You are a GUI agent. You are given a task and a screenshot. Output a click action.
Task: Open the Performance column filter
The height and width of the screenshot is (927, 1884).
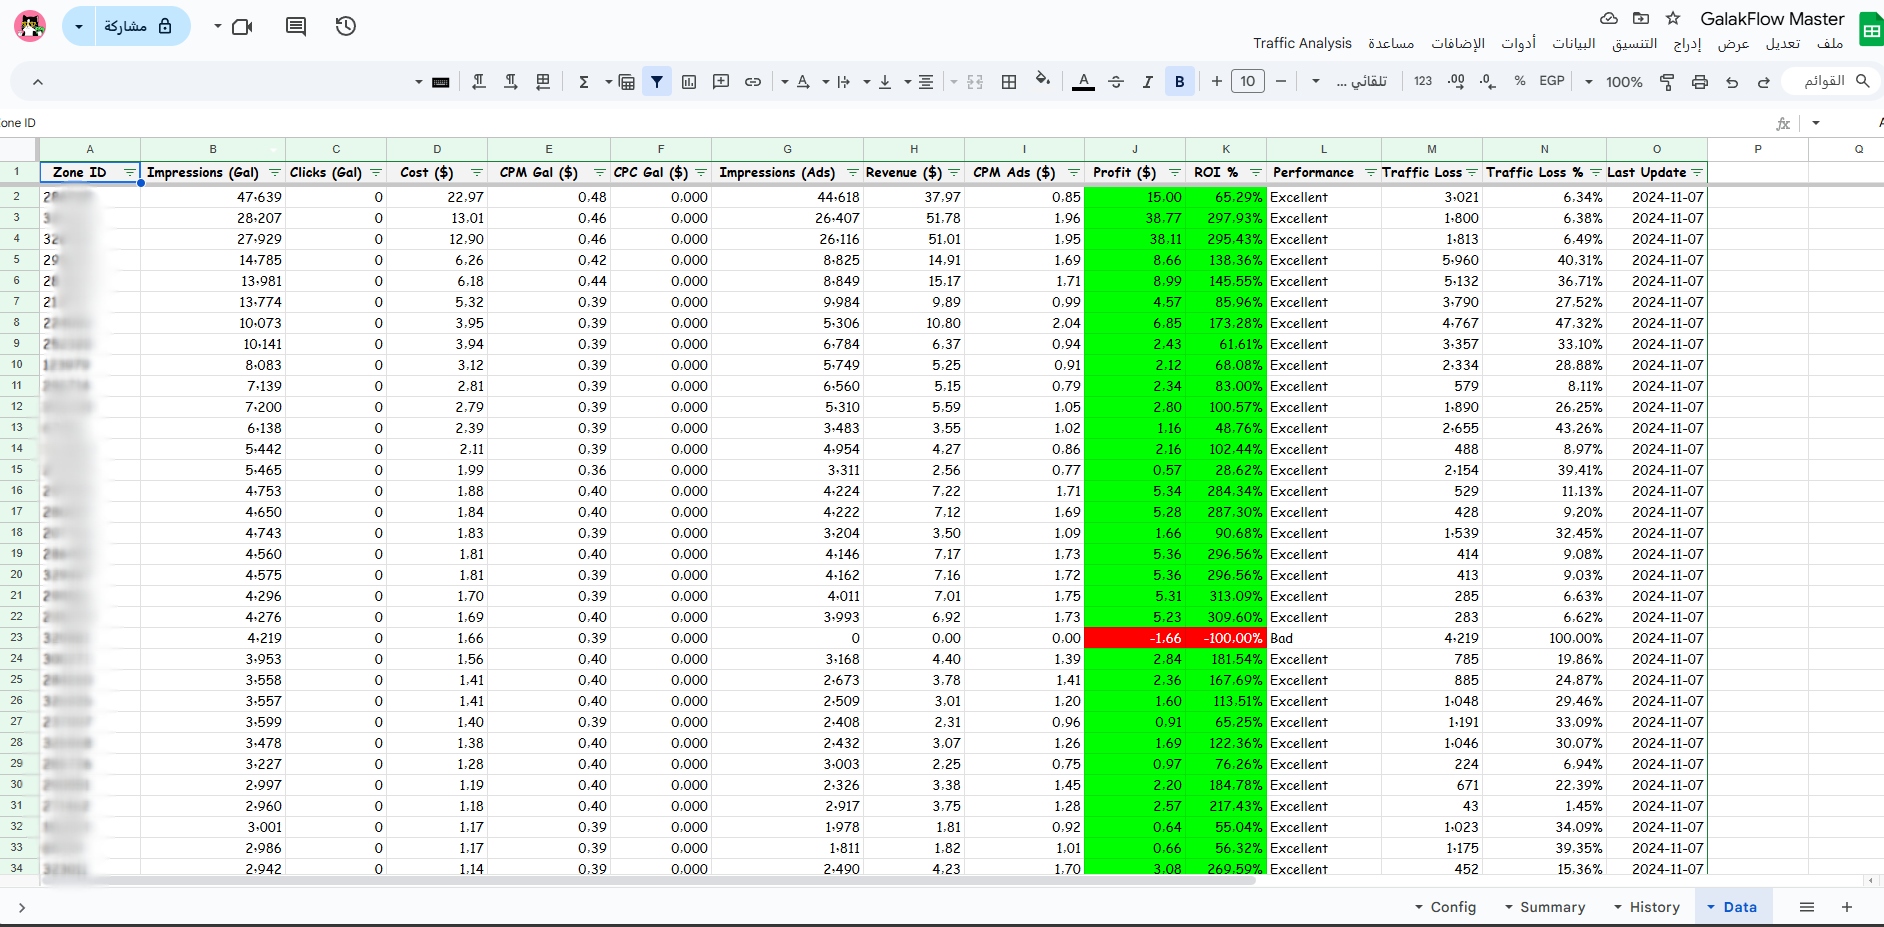(x=1370, y=173)
